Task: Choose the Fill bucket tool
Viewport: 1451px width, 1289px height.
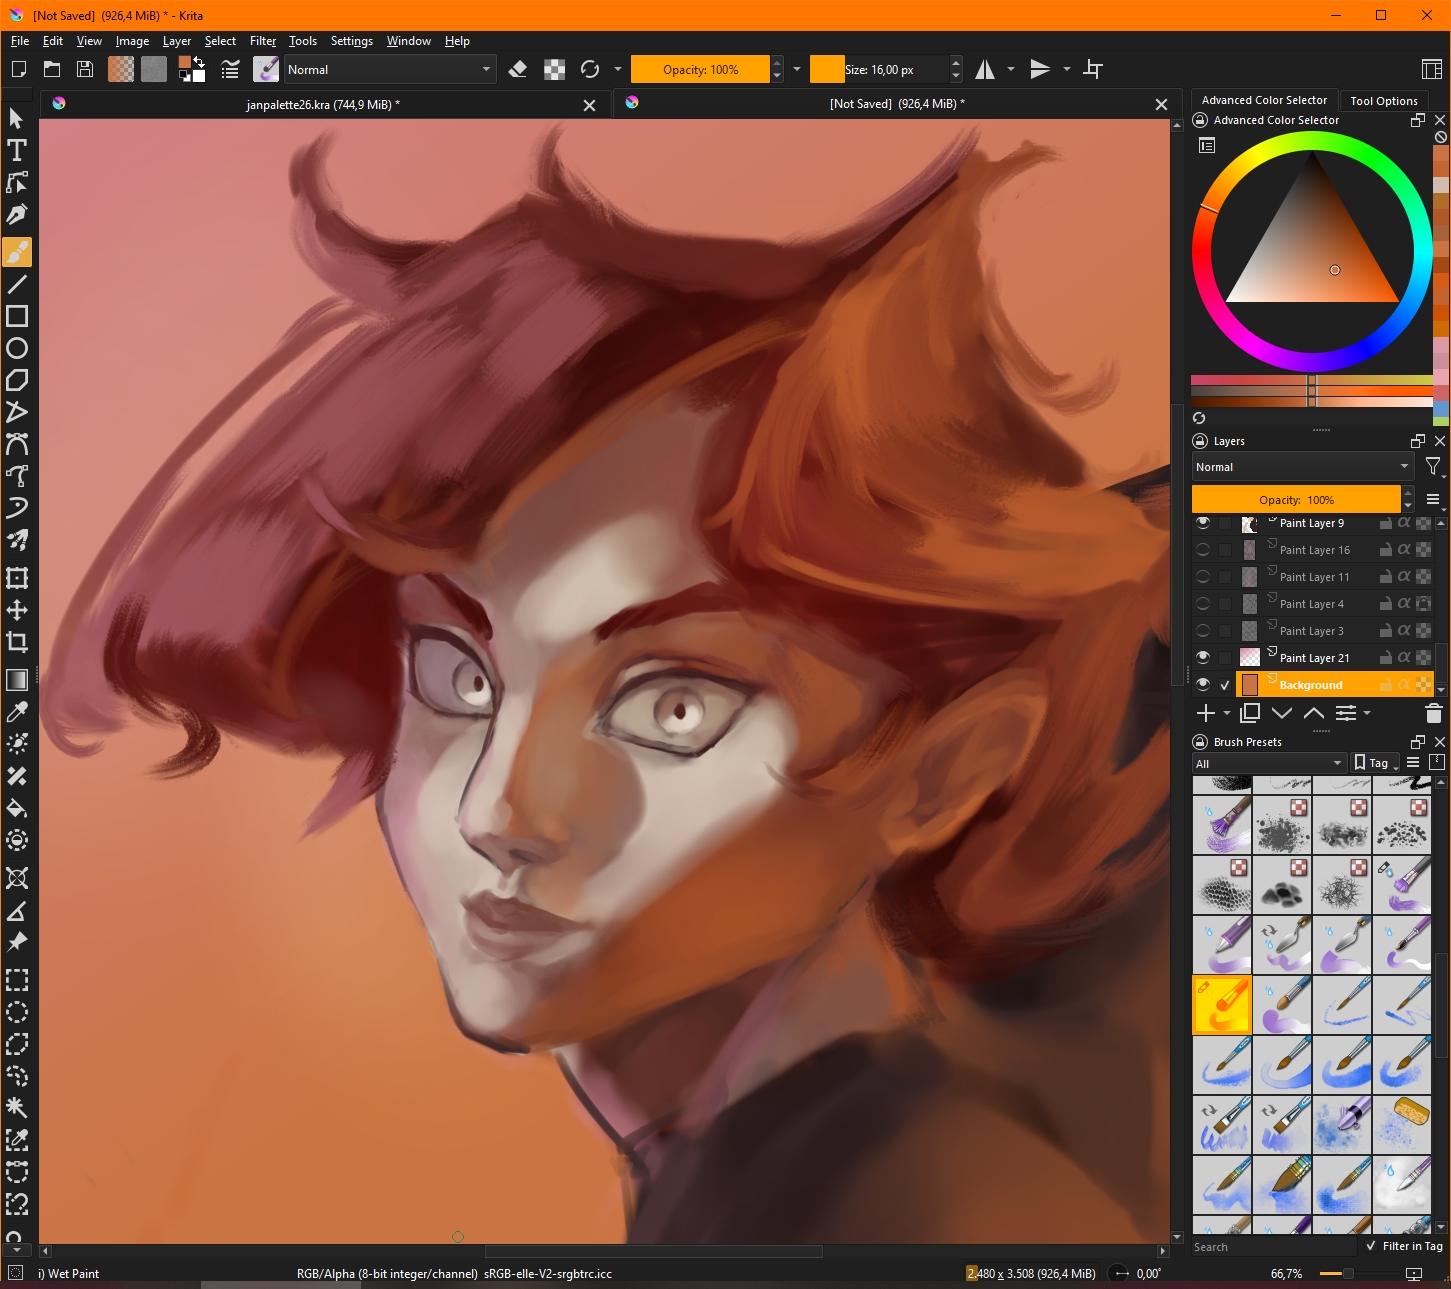Action: [17, 808]
